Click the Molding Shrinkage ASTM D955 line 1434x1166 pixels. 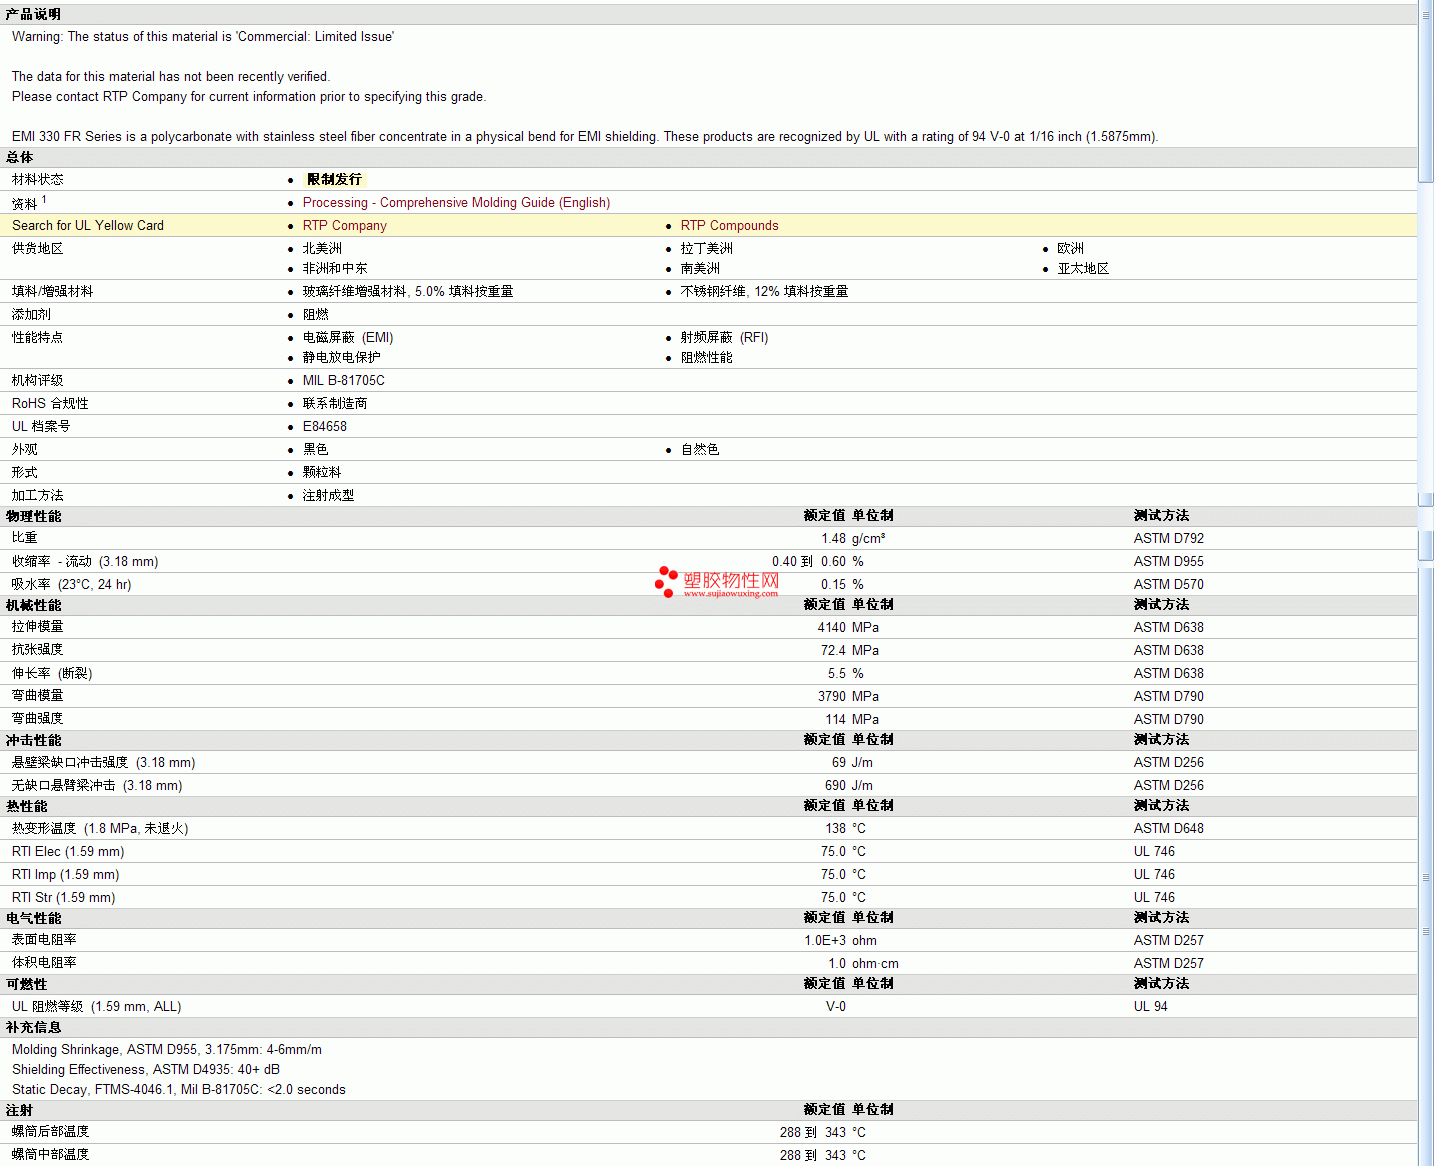[x=167, y=1049]
